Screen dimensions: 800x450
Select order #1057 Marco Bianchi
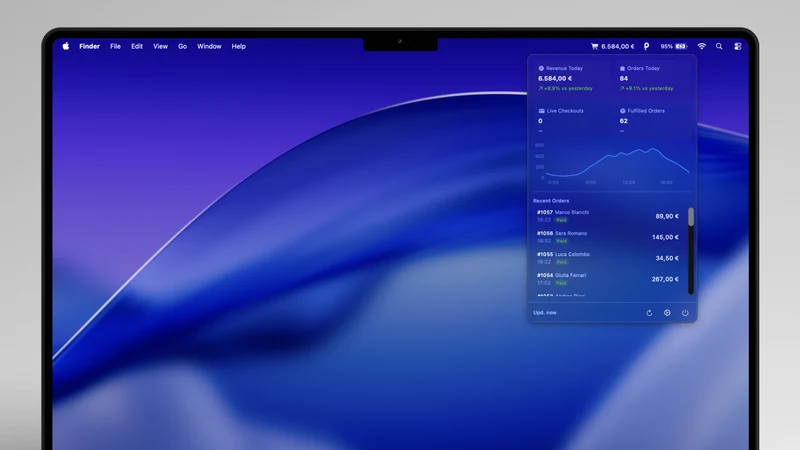[x=608, y=216]
